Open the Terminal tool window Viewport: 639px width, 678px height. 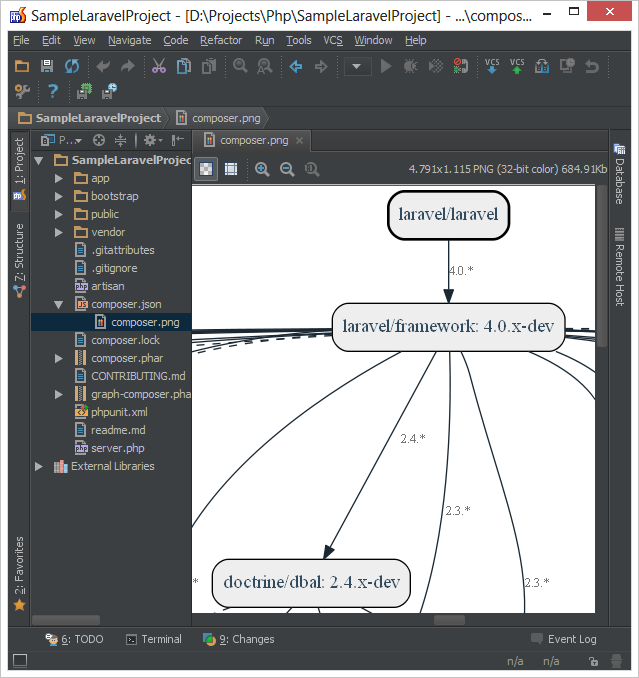pyautogui.click(x=154, y=639)
